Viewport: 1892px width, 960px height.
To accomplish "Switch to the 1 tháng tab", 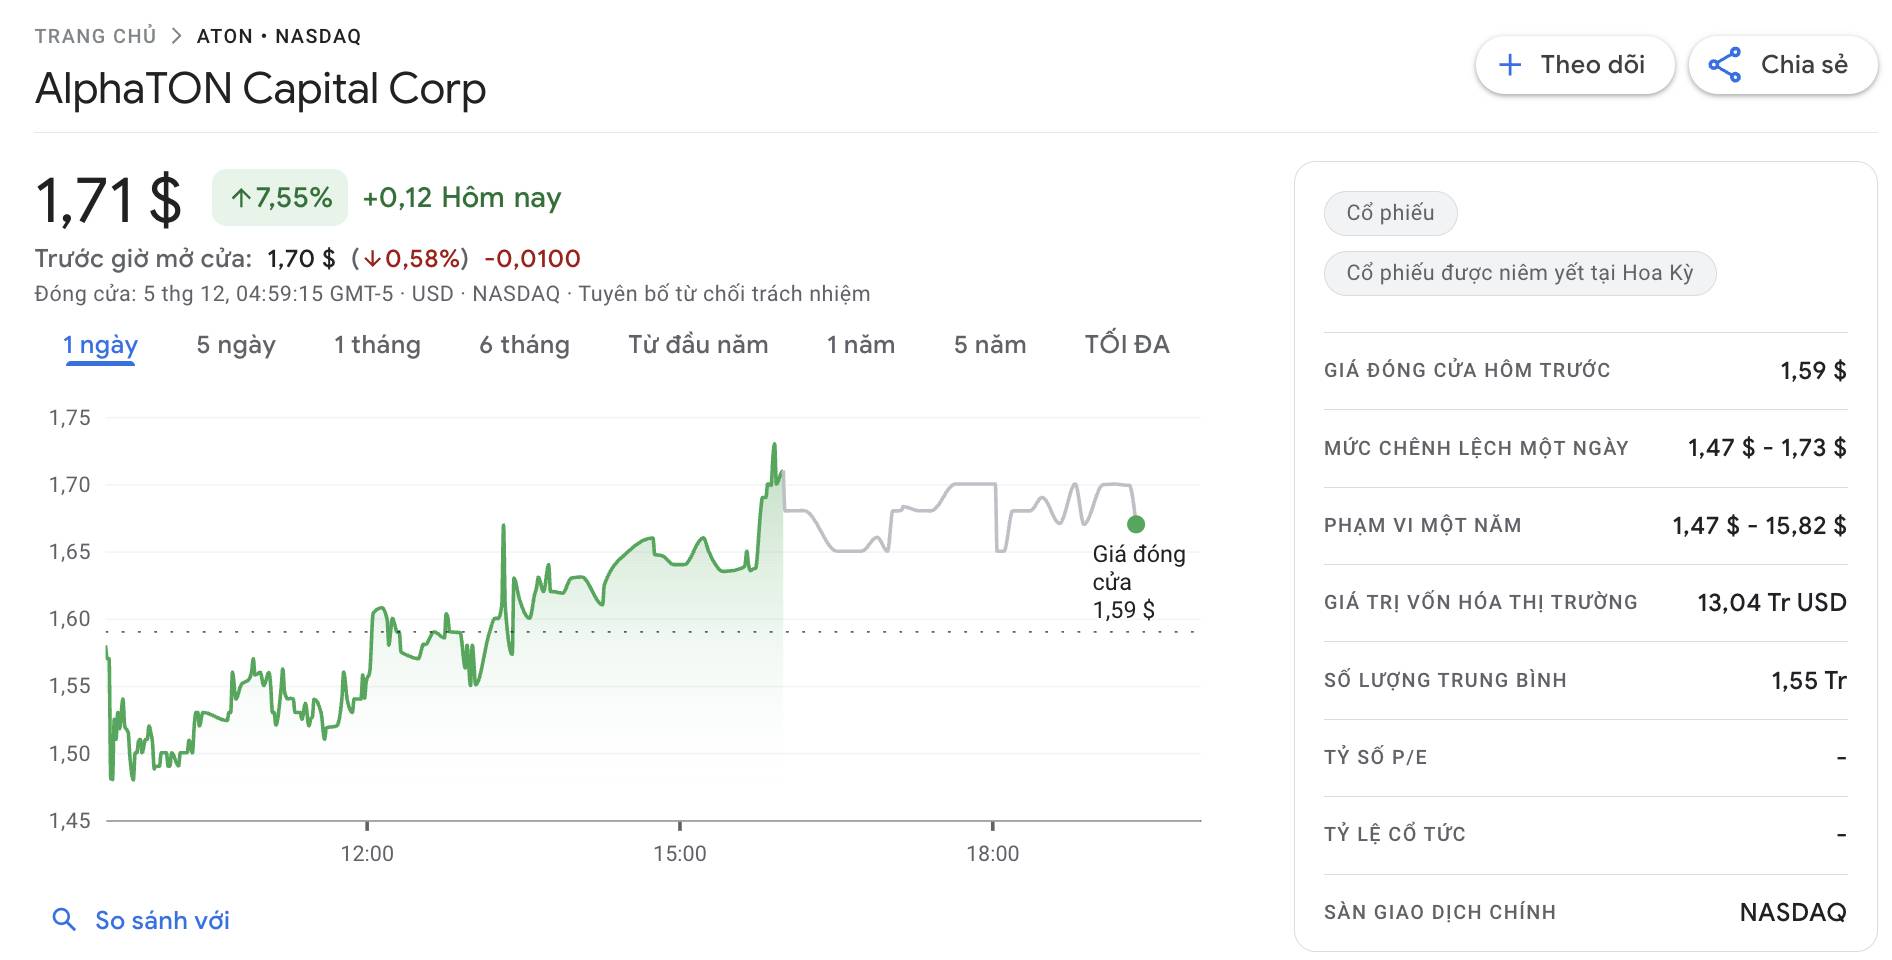I will coord(377,345).
